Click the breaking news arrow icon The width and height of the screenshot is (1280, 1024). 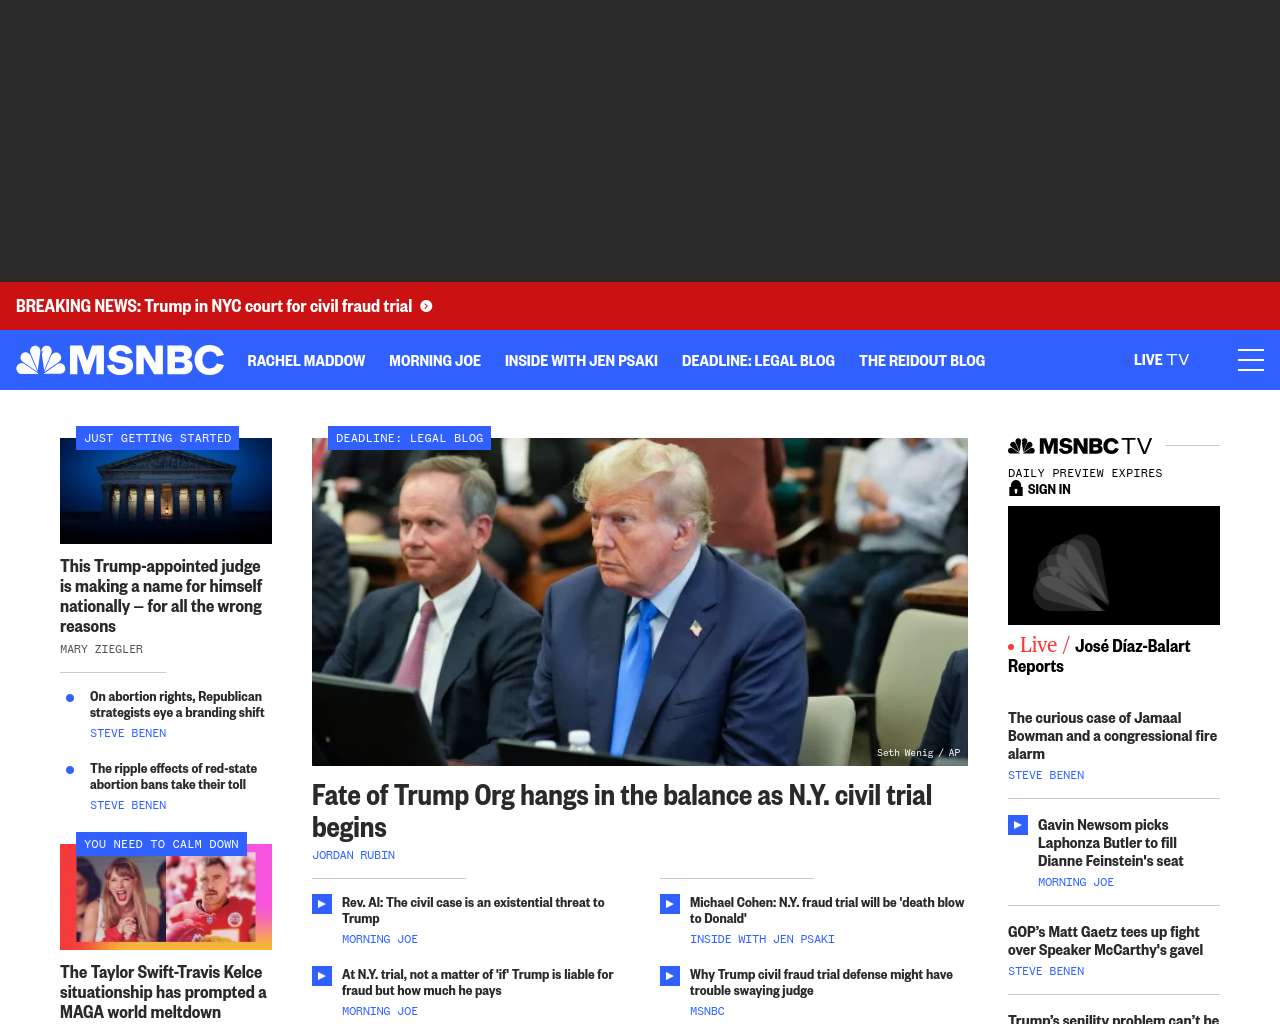[426, 306]
